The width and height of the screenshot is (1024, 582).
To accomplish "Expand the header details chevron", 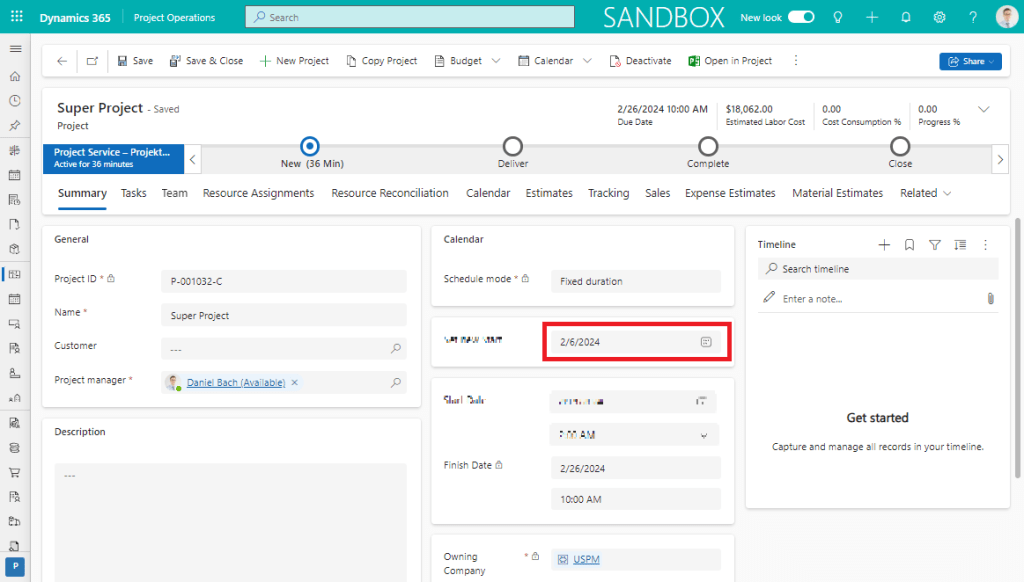I will coord(983,109).
